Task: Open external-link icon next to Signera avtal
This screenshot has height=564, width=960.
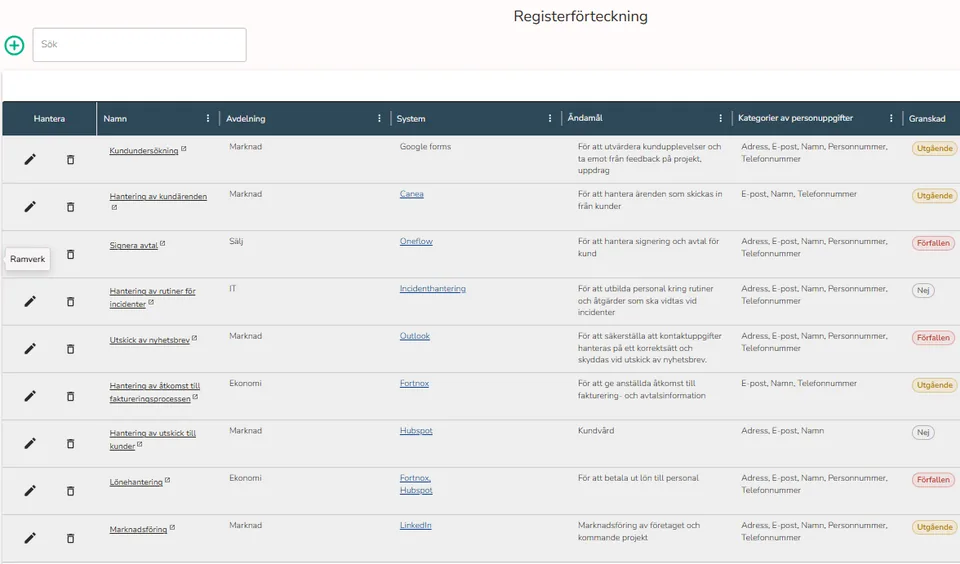Action: coord(162,243)
